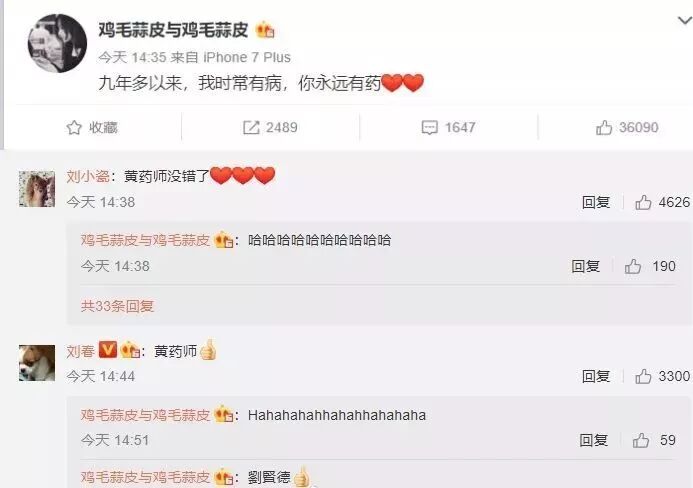Screen dimensions: 693x488
Task: Click the repost icon showing 2489
Action: pos(251,128)
